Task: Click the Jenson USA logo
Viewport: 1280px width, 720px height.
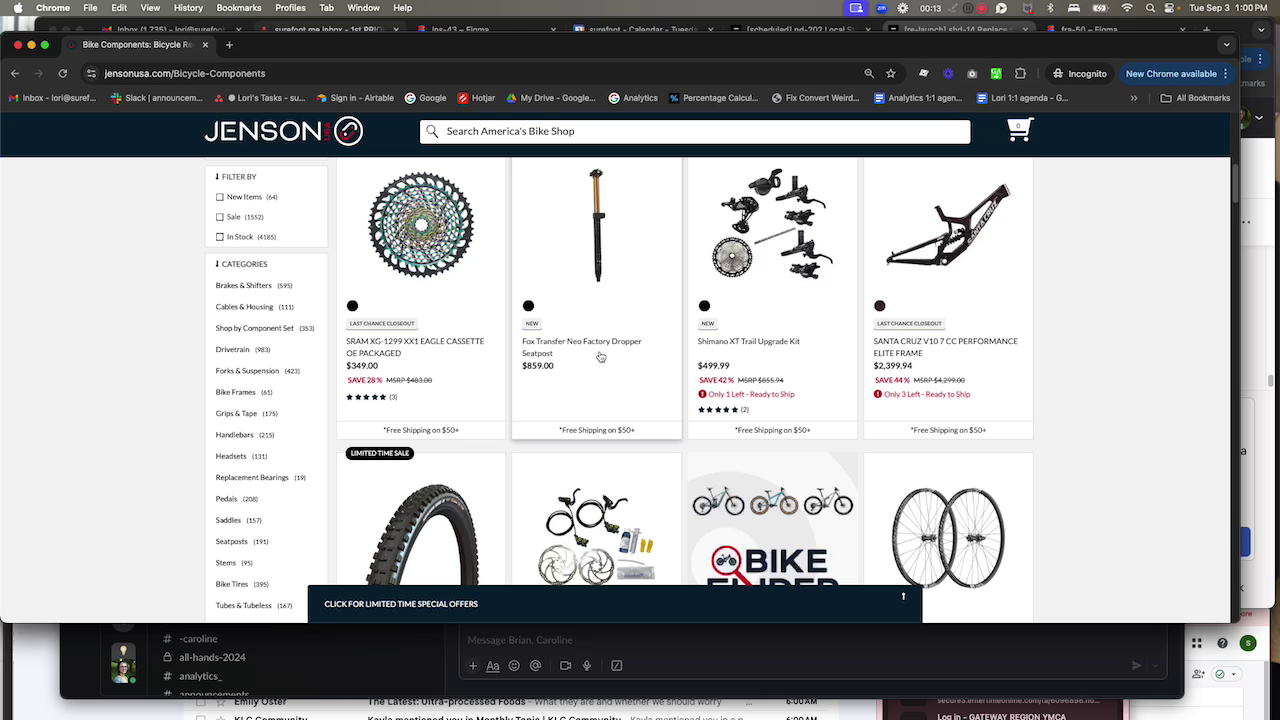Action: point(283,131)
